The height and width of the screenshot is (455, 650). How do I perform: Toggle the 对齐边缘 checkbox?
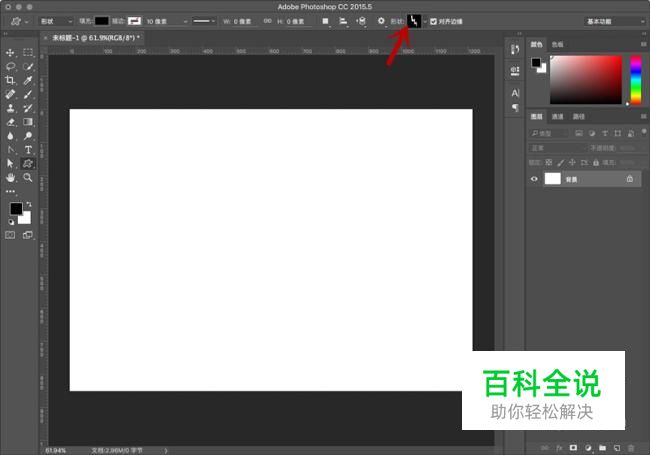432,20
